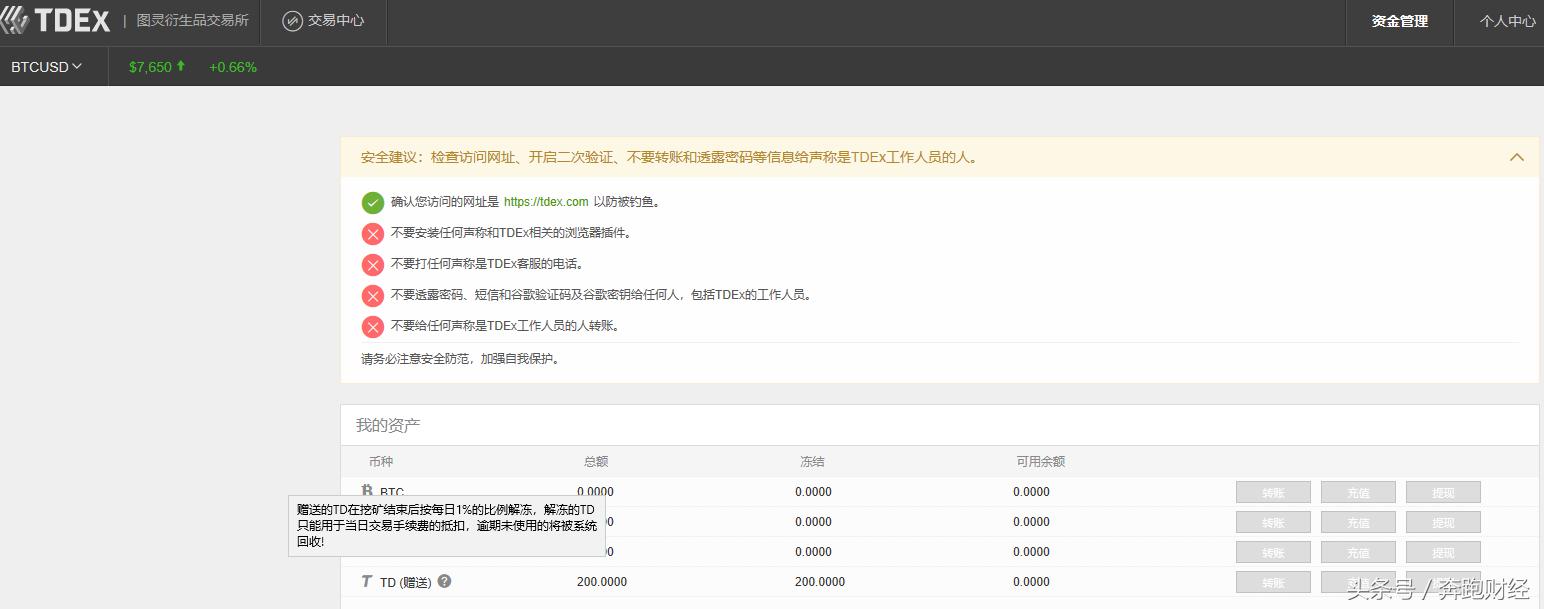Click red X icon beside the password disclosure warning
Screen dimensions: 1544x609
coord(372,295)
